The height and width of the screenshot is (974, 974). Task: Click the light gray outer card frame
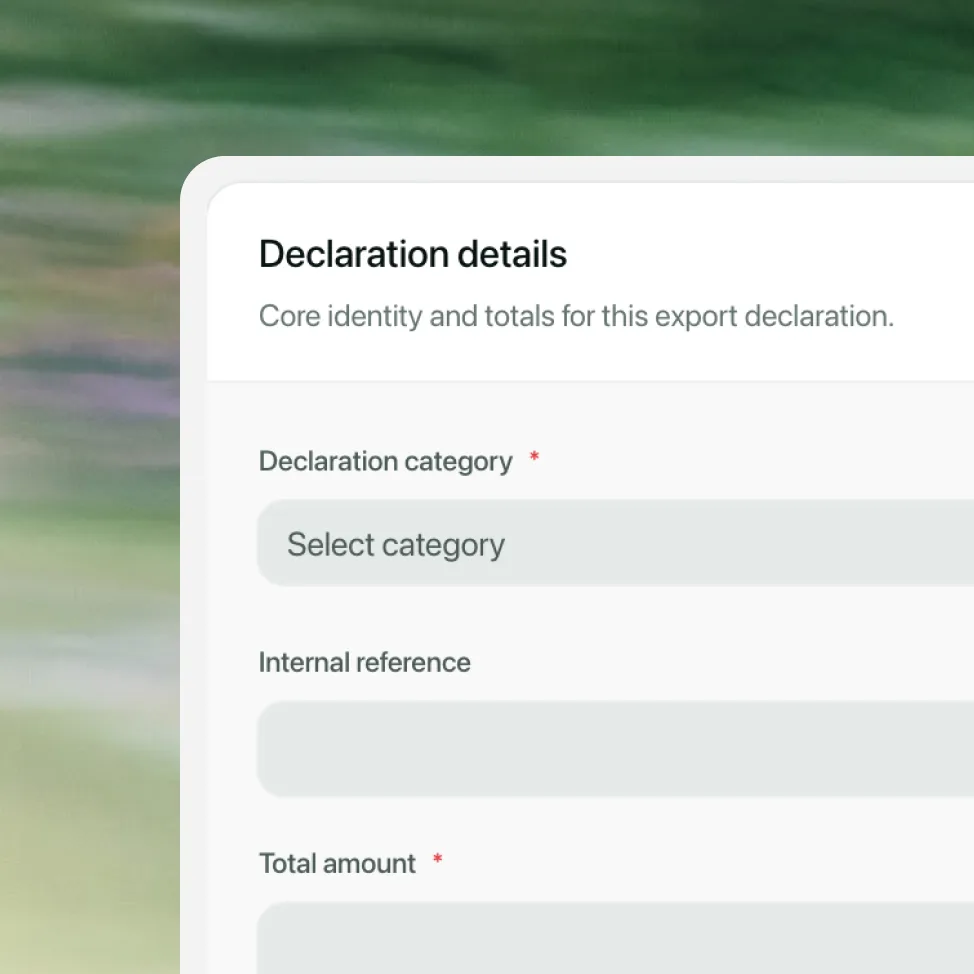[x=193, y=559]
